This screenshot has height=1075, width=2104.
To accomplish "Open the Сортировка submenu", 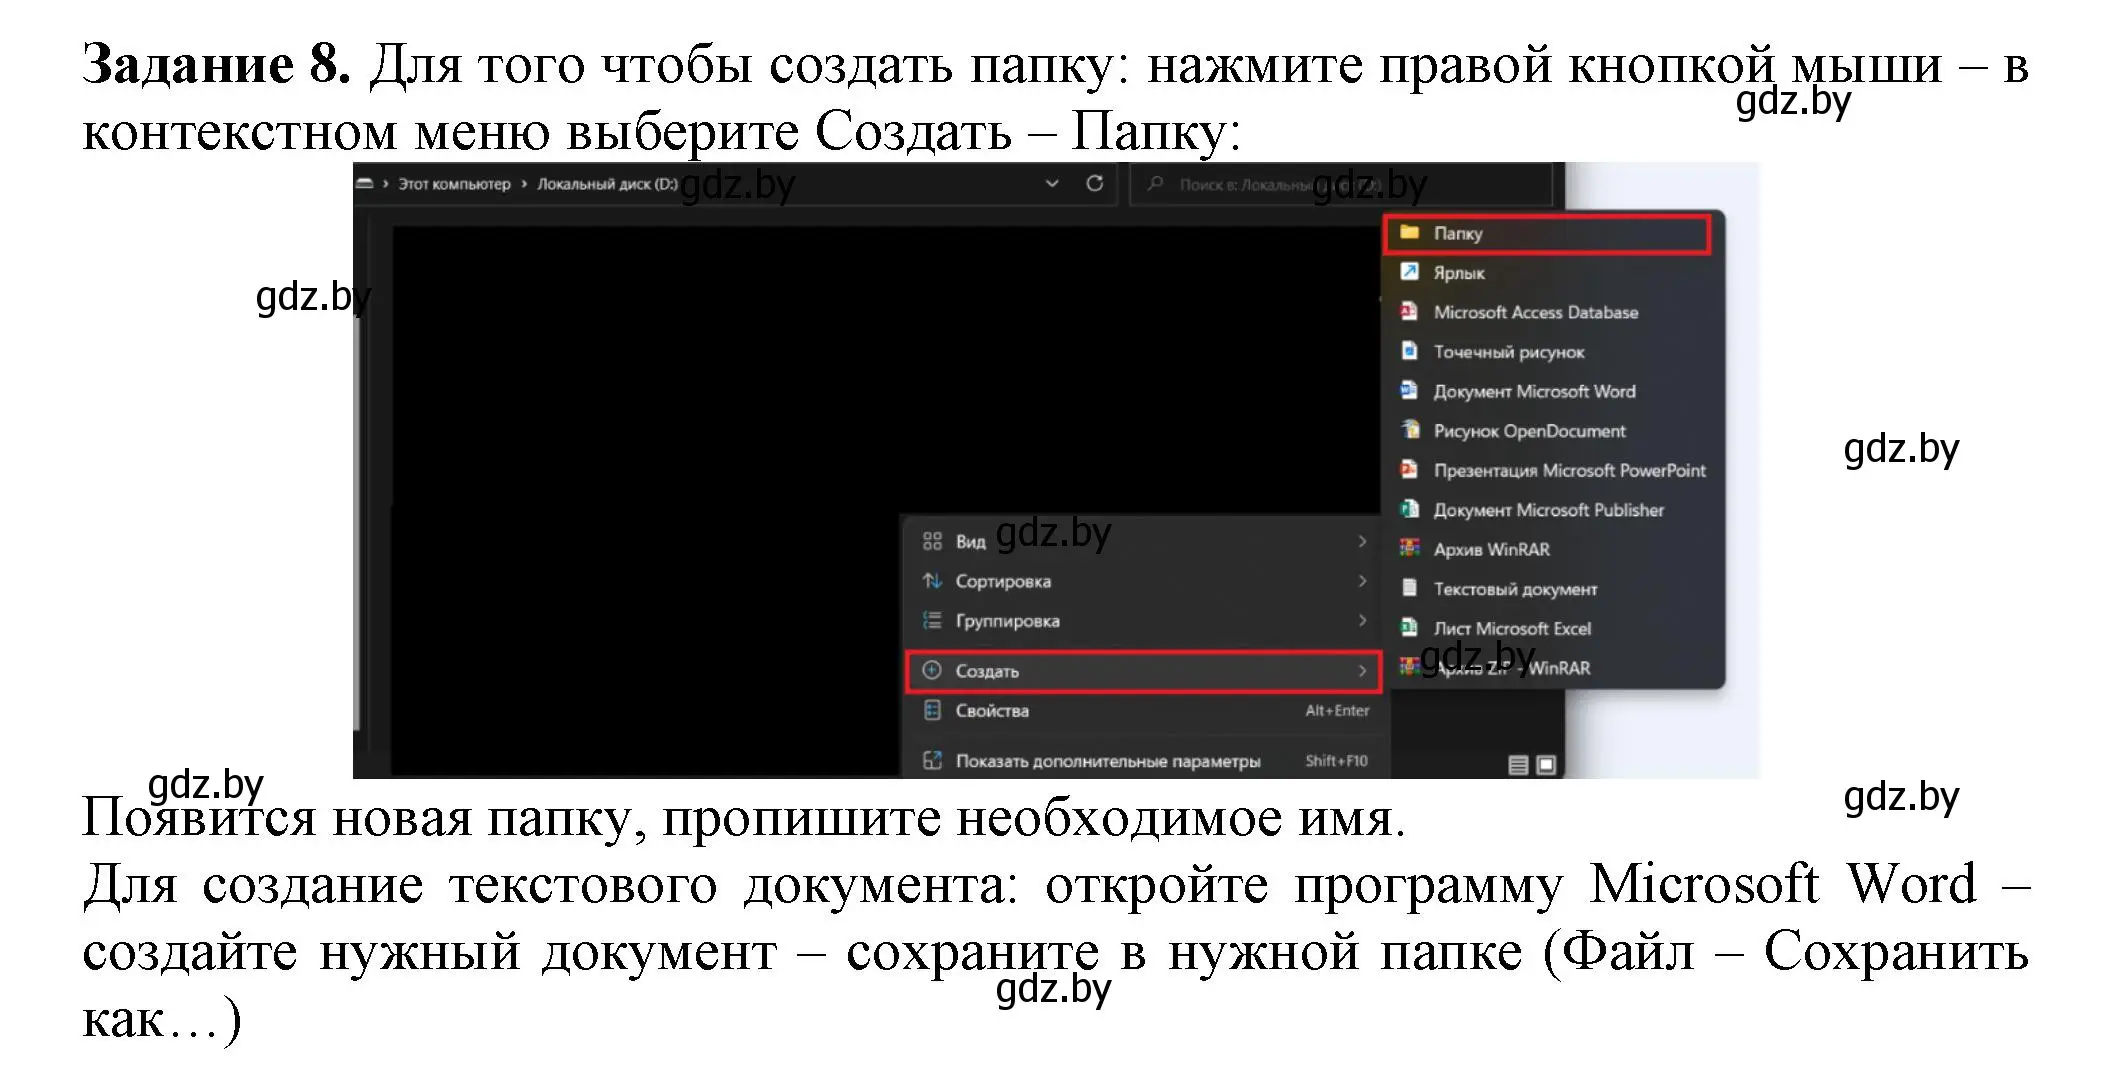I will tap(1143, 581).
